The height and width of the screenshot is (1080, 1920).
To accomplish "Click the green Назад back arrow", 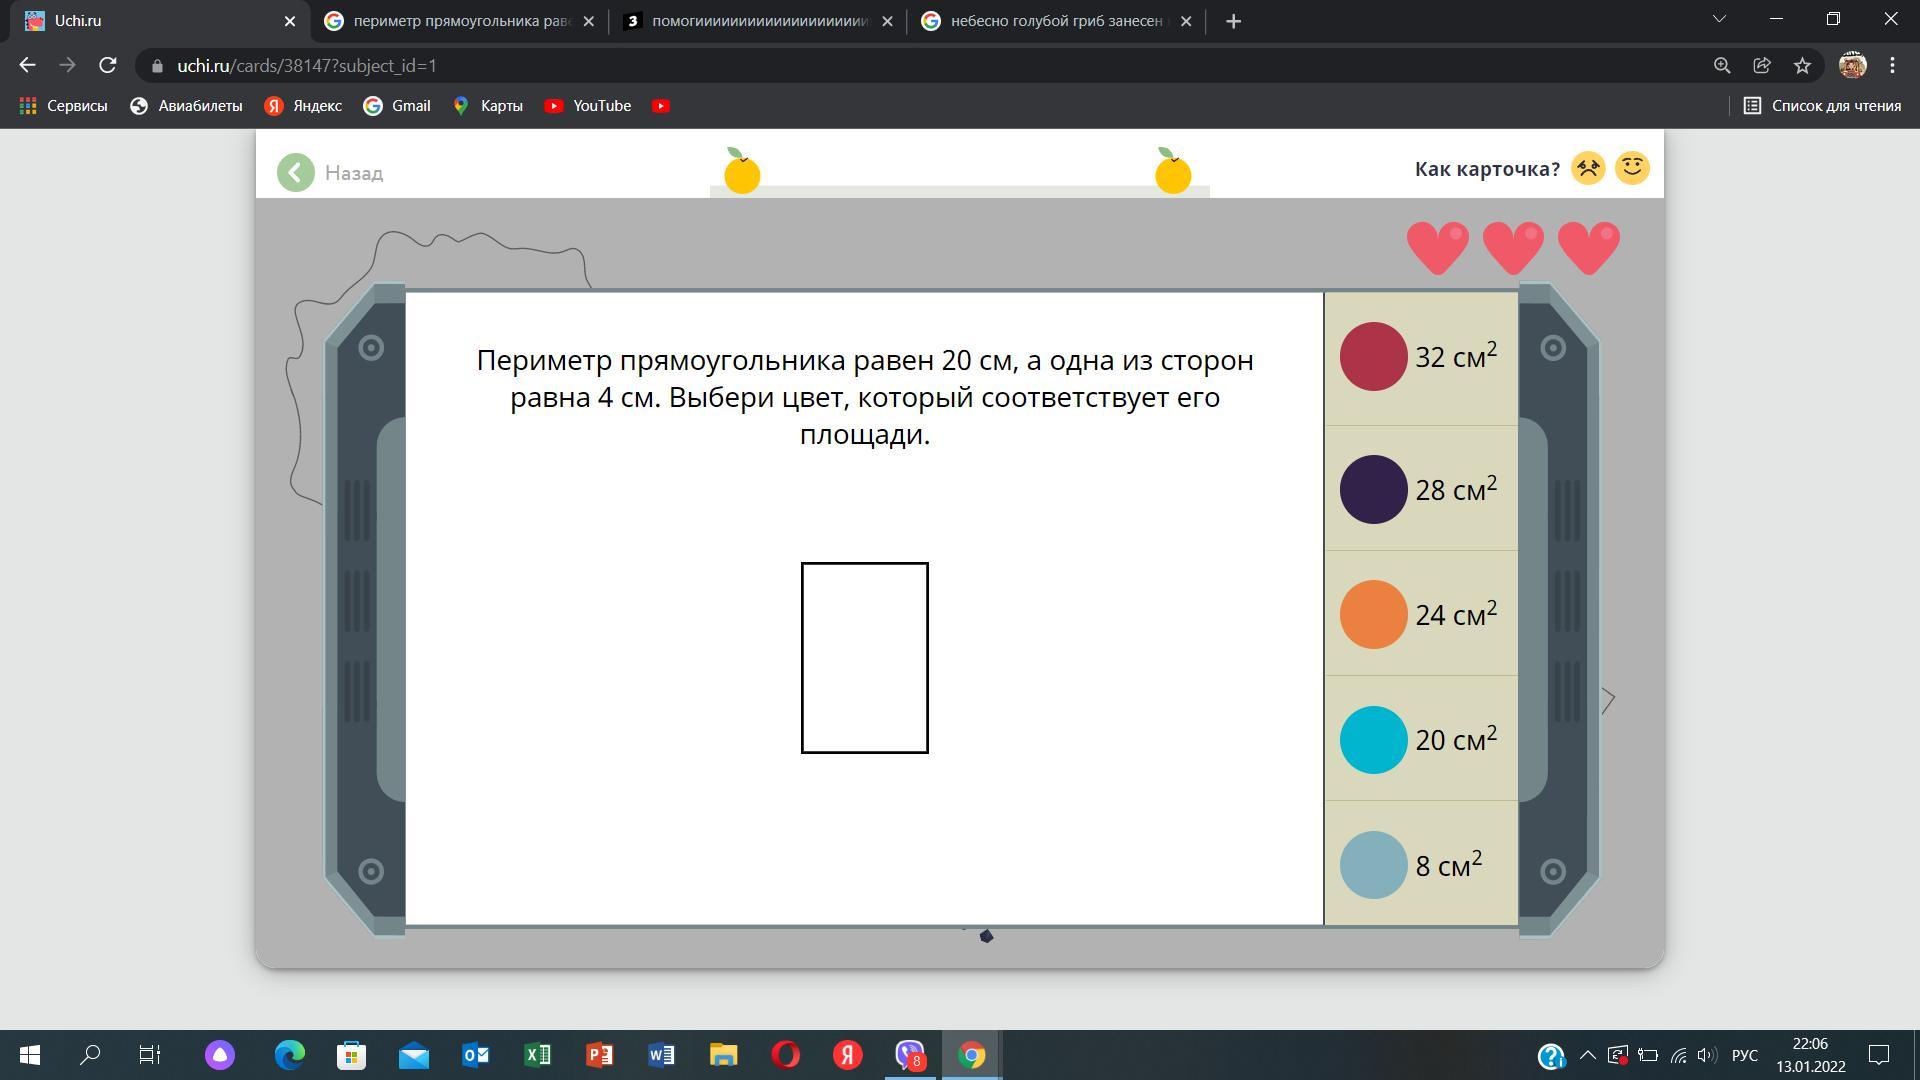I will 296,172.
